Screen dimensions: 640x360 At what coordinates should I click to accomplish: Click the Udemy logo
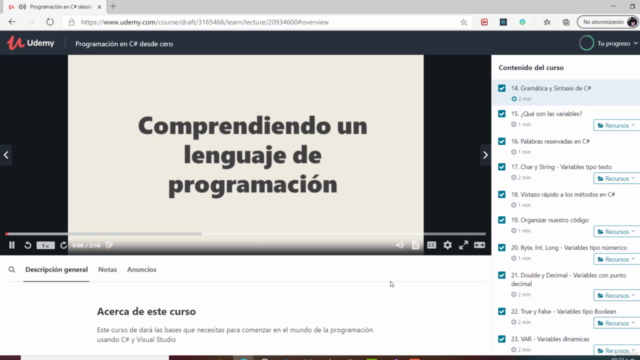pos(31,43)
